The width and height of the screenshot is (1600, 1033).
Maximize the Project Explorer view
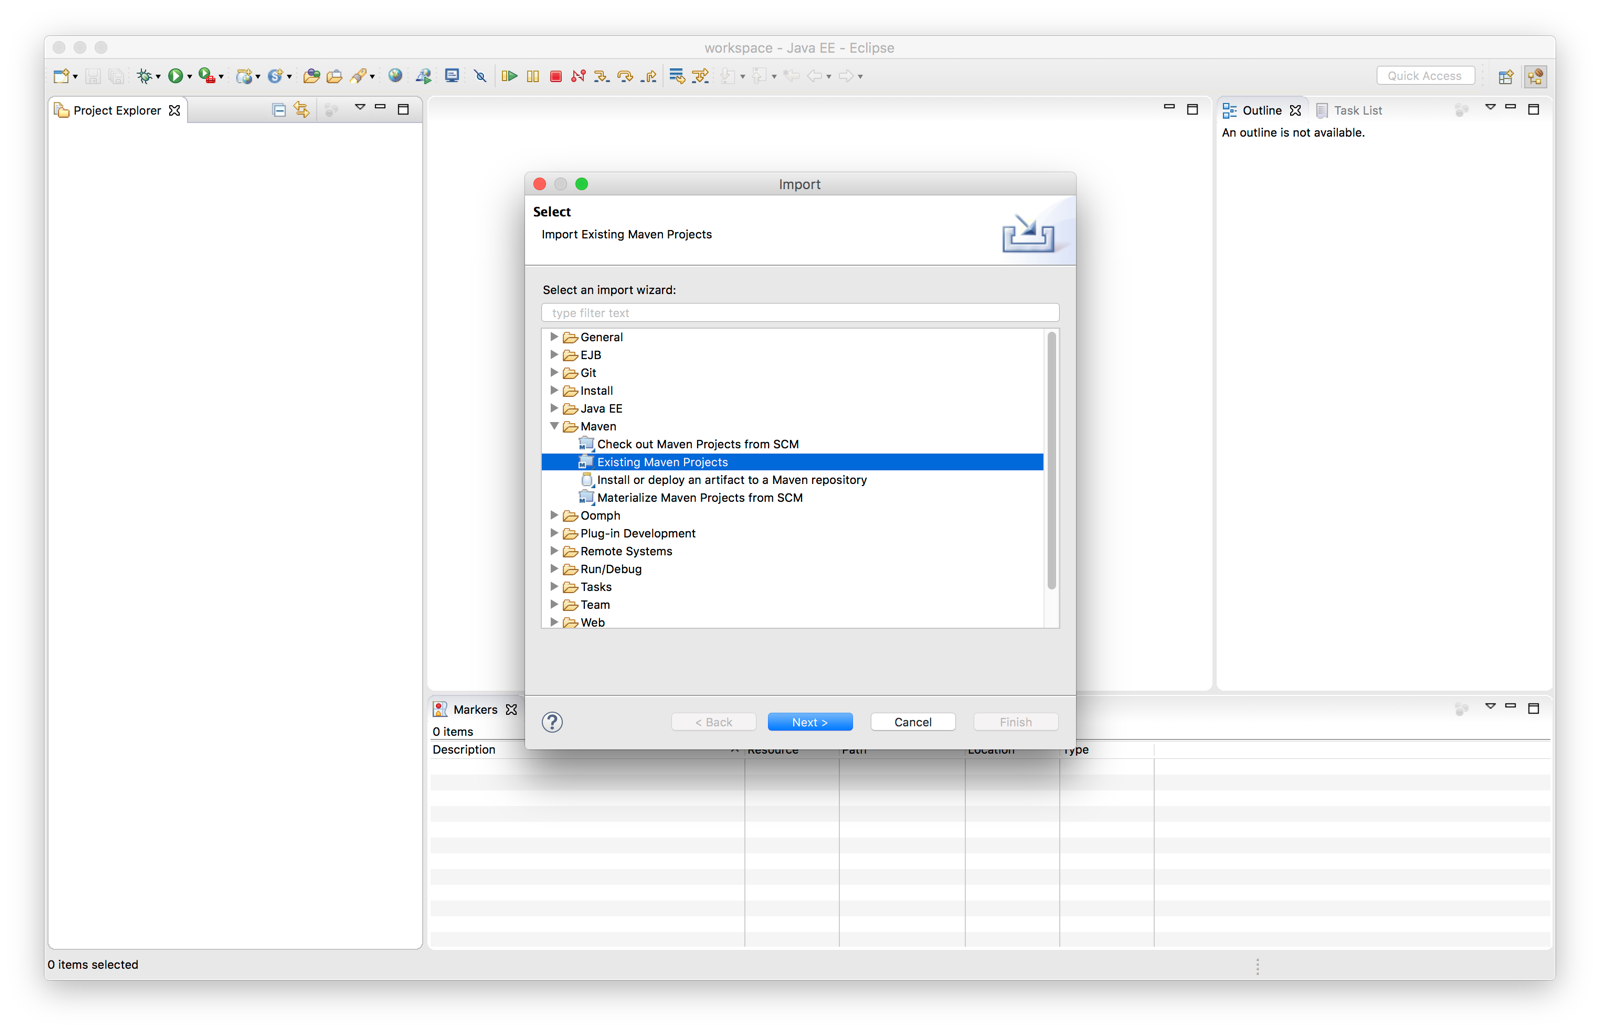403,109
